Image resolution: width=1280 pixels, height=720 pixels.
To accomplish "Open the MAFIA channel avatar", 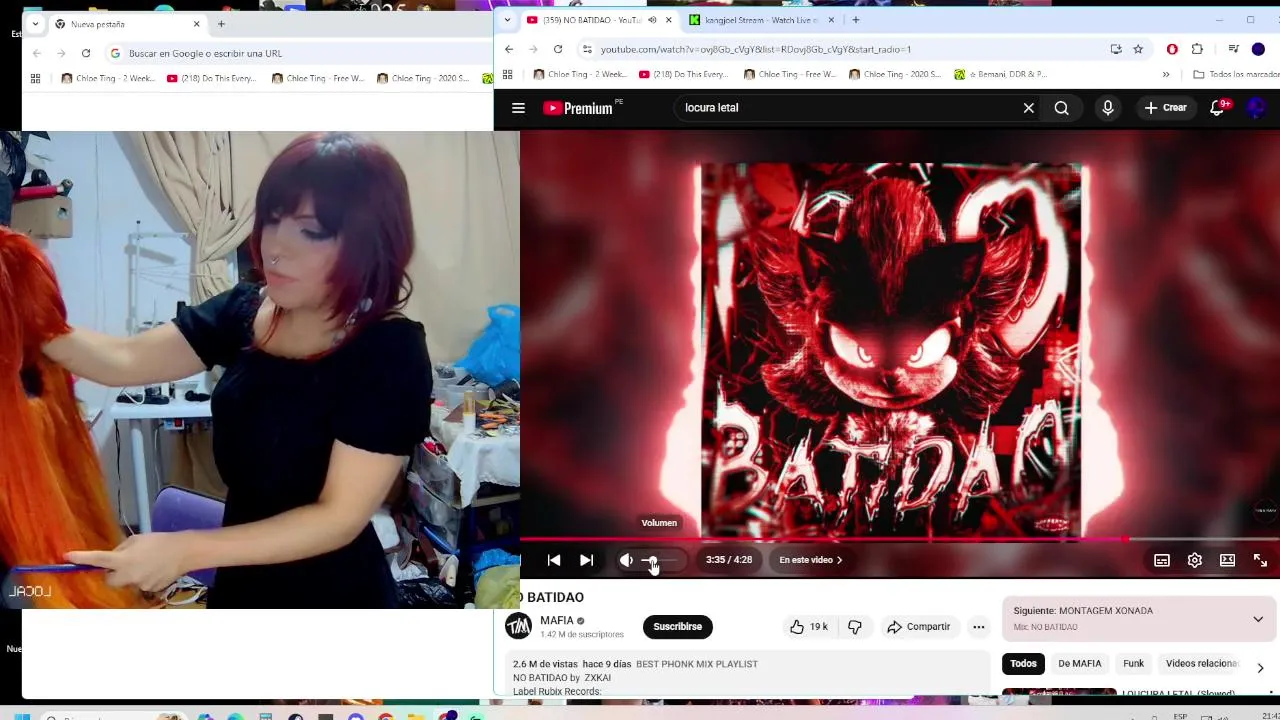I will point(518,626).
